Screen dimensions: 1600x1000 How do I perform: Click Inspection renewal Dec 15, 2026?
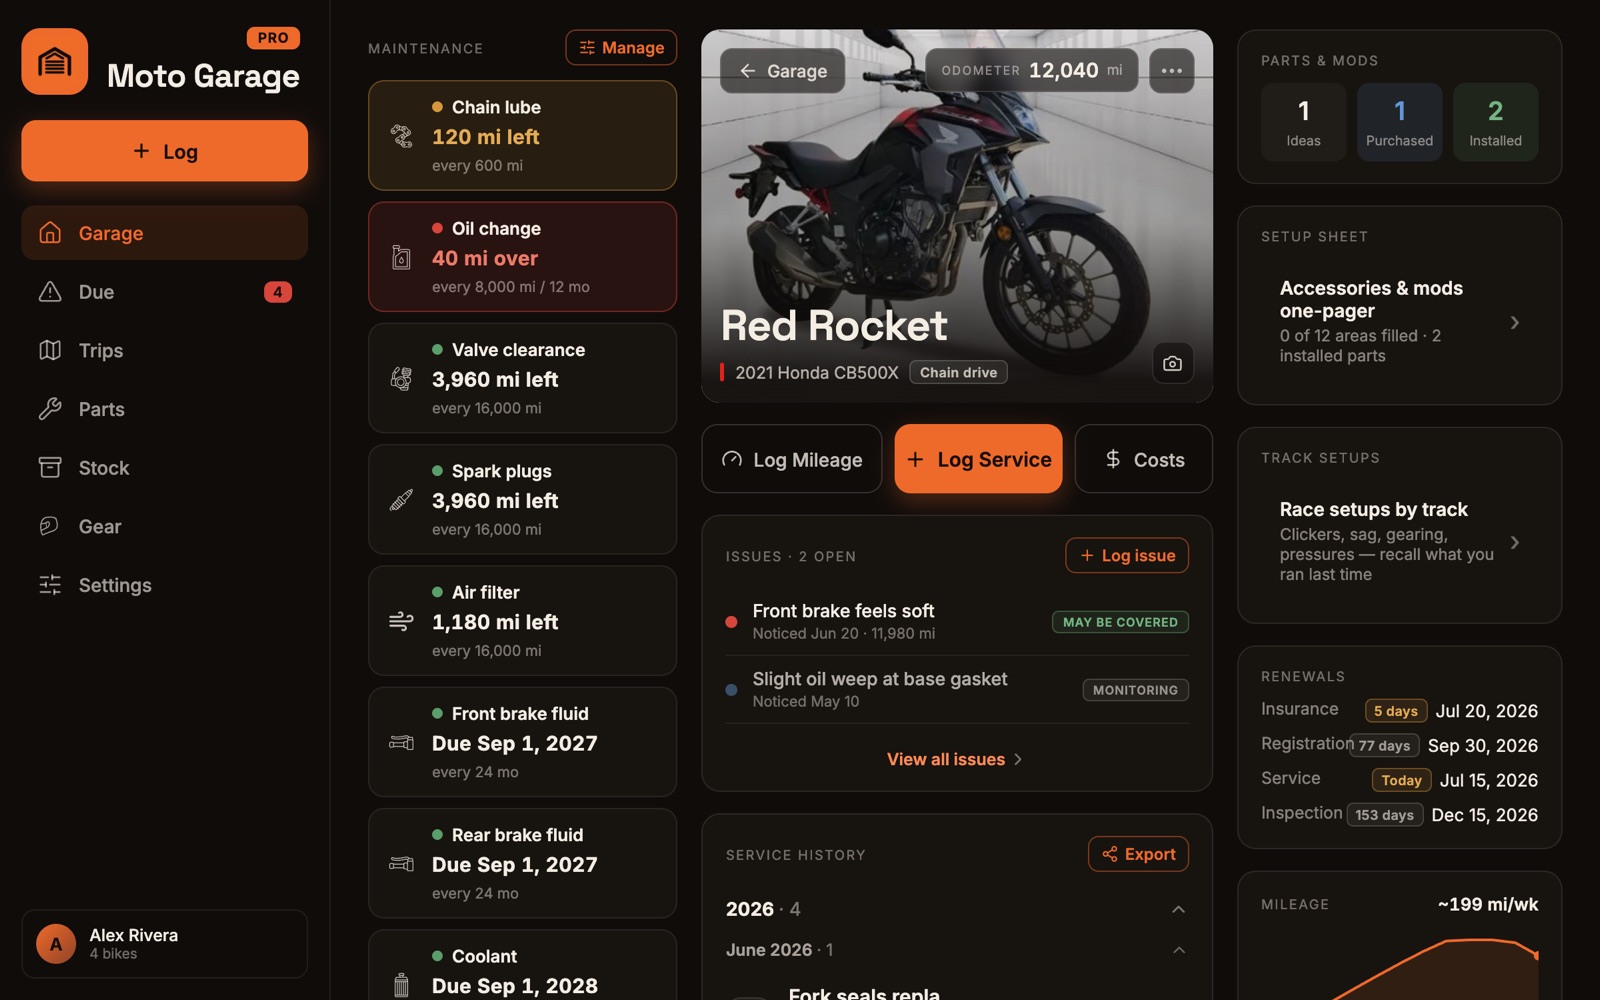coord(1484,815)
